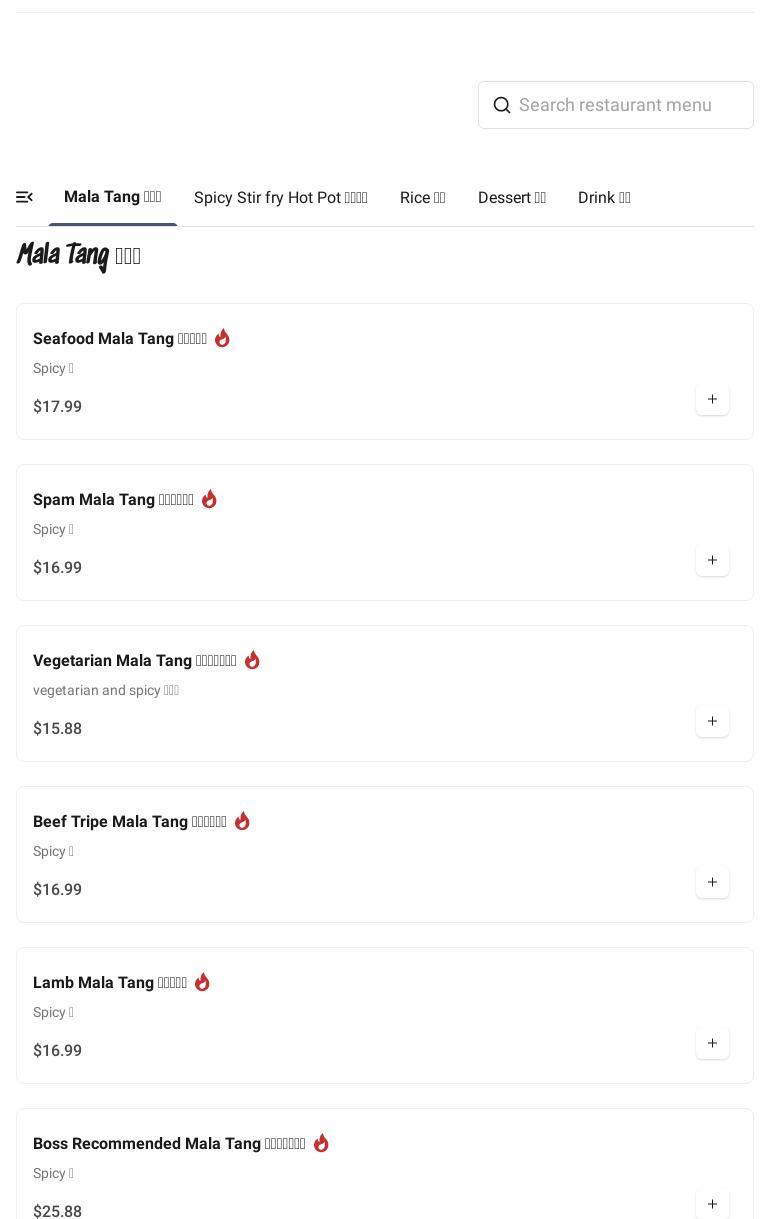Click the Beef Tripe Mala Tang name
This screenshot has width=770, height=1219.
(129, 822)
